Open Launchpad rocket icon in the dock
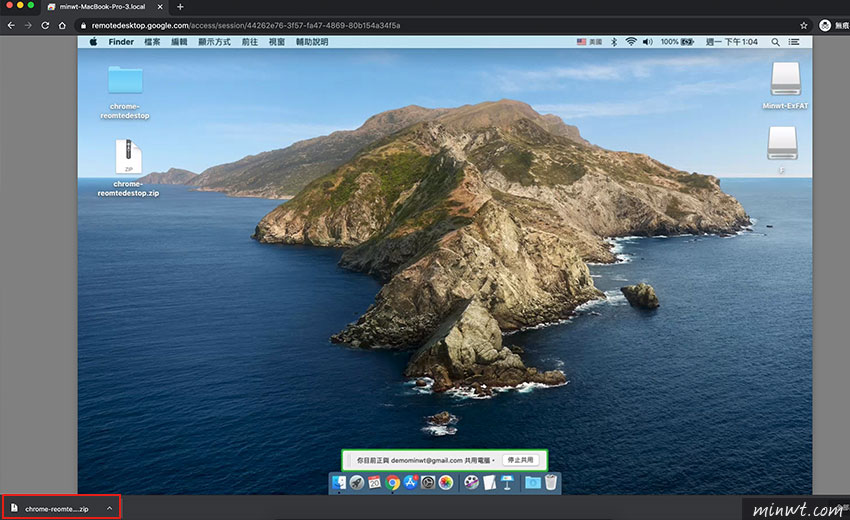The image size is (850, 520). 357,482
